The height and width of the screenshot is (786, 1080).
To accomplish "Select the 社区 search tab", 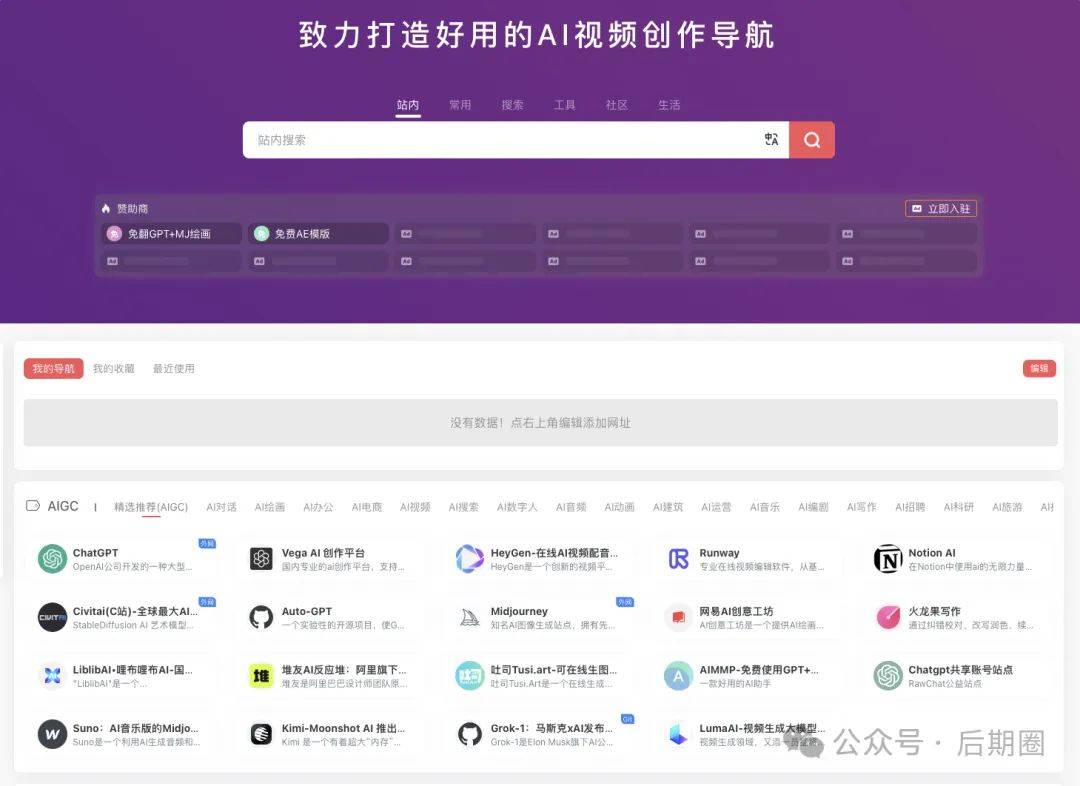I will (x=616, y=105).
